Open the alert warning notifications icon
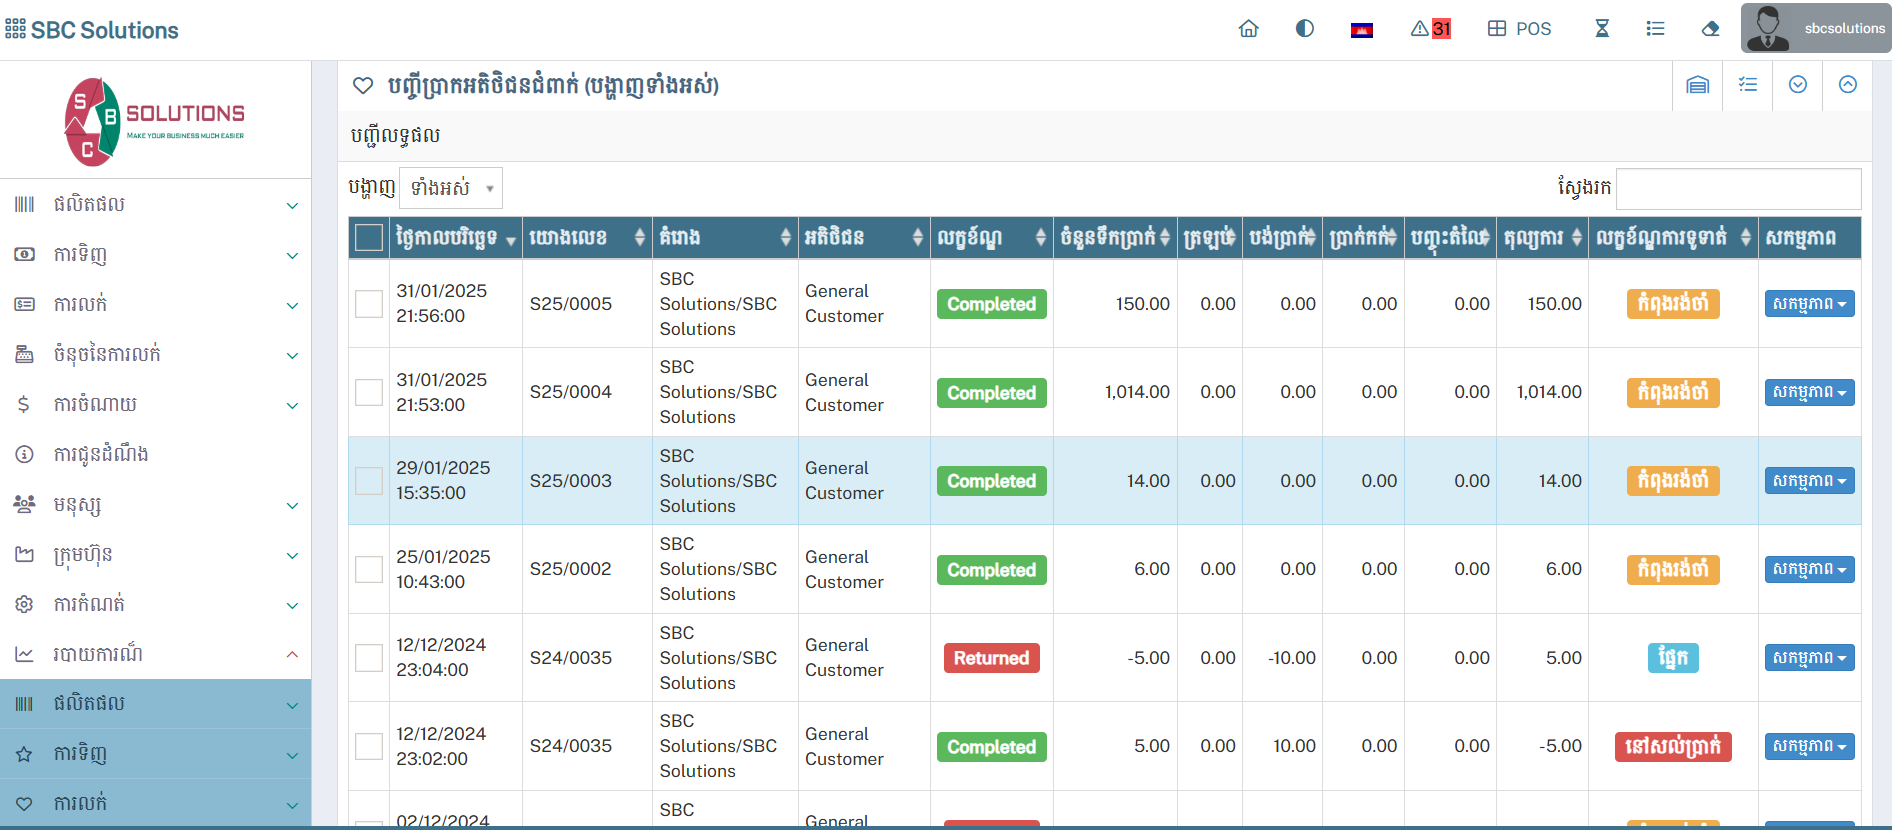This screenshot has height=830, width=1892. (1430, 29)
